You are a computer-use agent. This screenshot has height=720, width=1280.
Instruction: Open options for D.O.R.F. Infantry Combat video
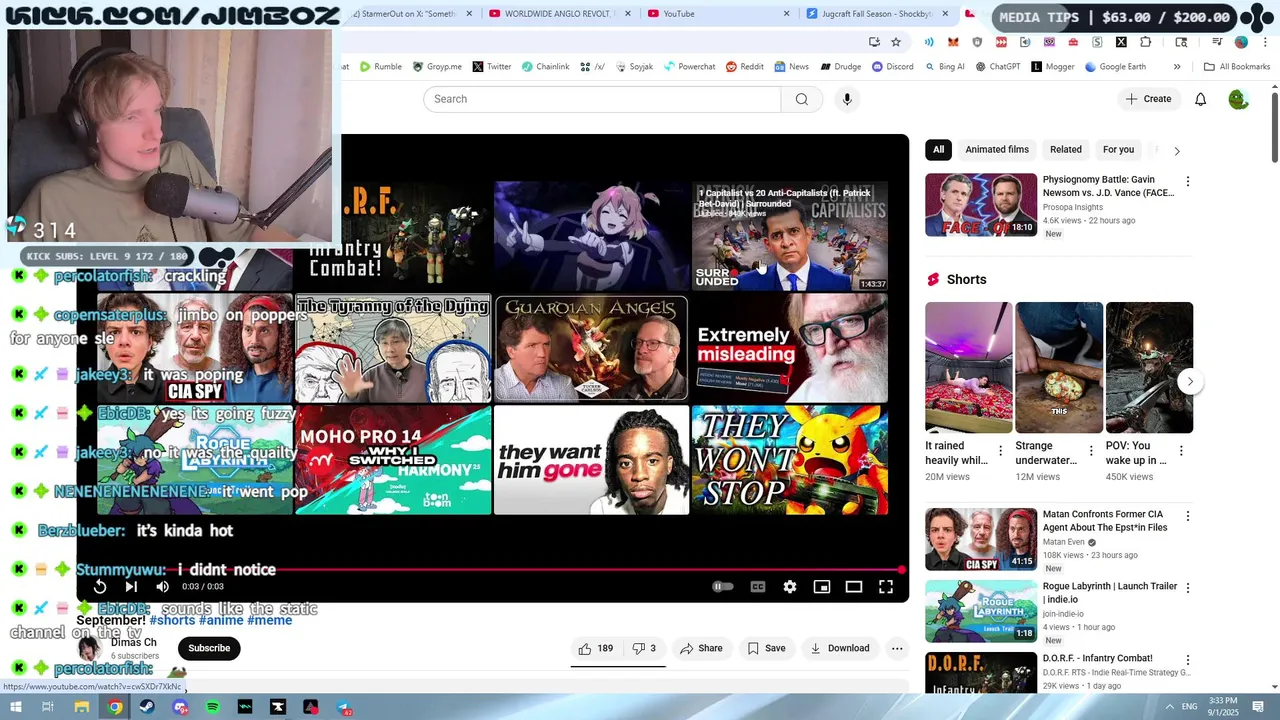(1187, 660)
